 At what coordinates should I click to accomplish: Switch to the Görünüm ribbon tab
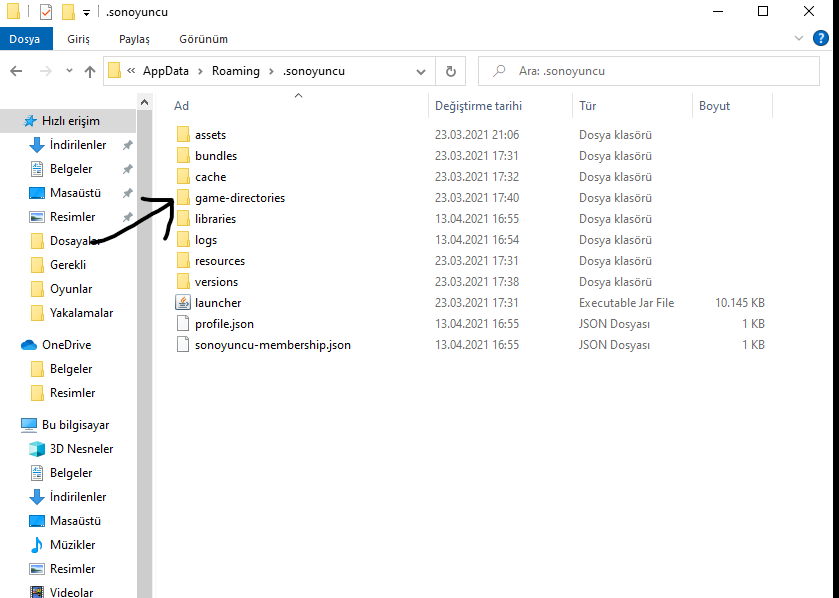pos(203,39)
